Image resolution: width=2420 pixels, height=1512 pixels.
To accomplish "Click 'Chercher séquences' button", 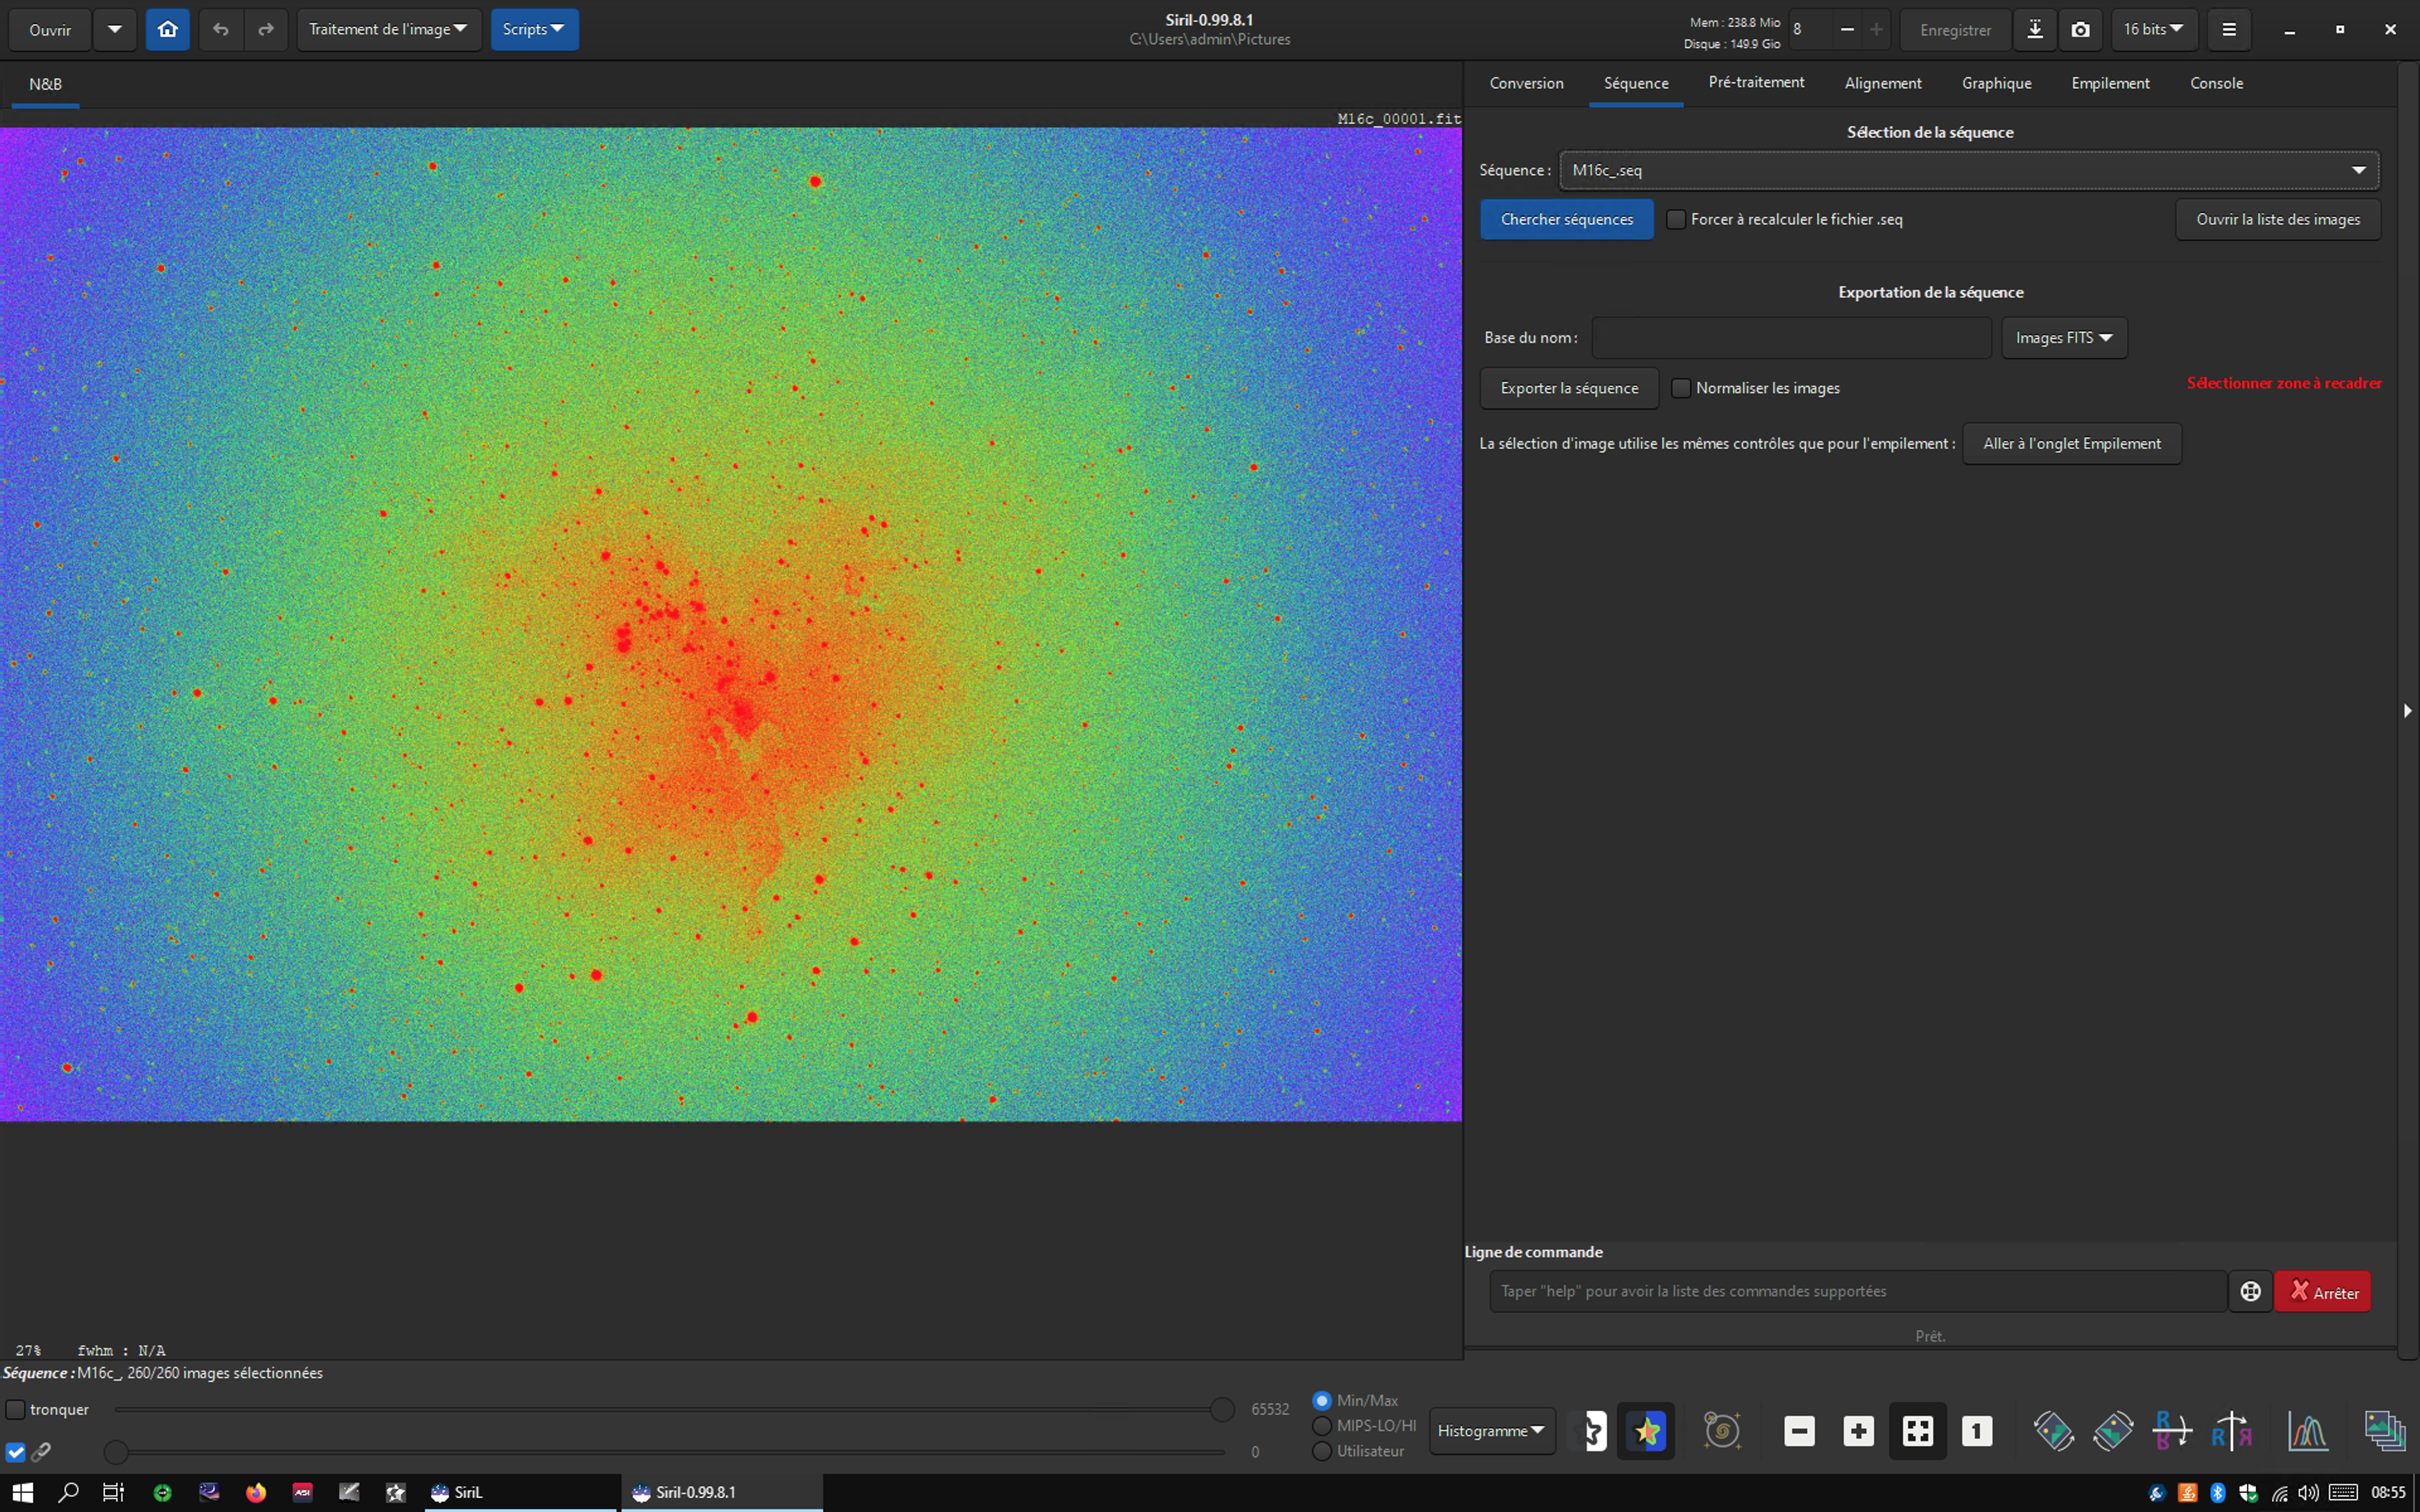I will (x=1566, y=219).
